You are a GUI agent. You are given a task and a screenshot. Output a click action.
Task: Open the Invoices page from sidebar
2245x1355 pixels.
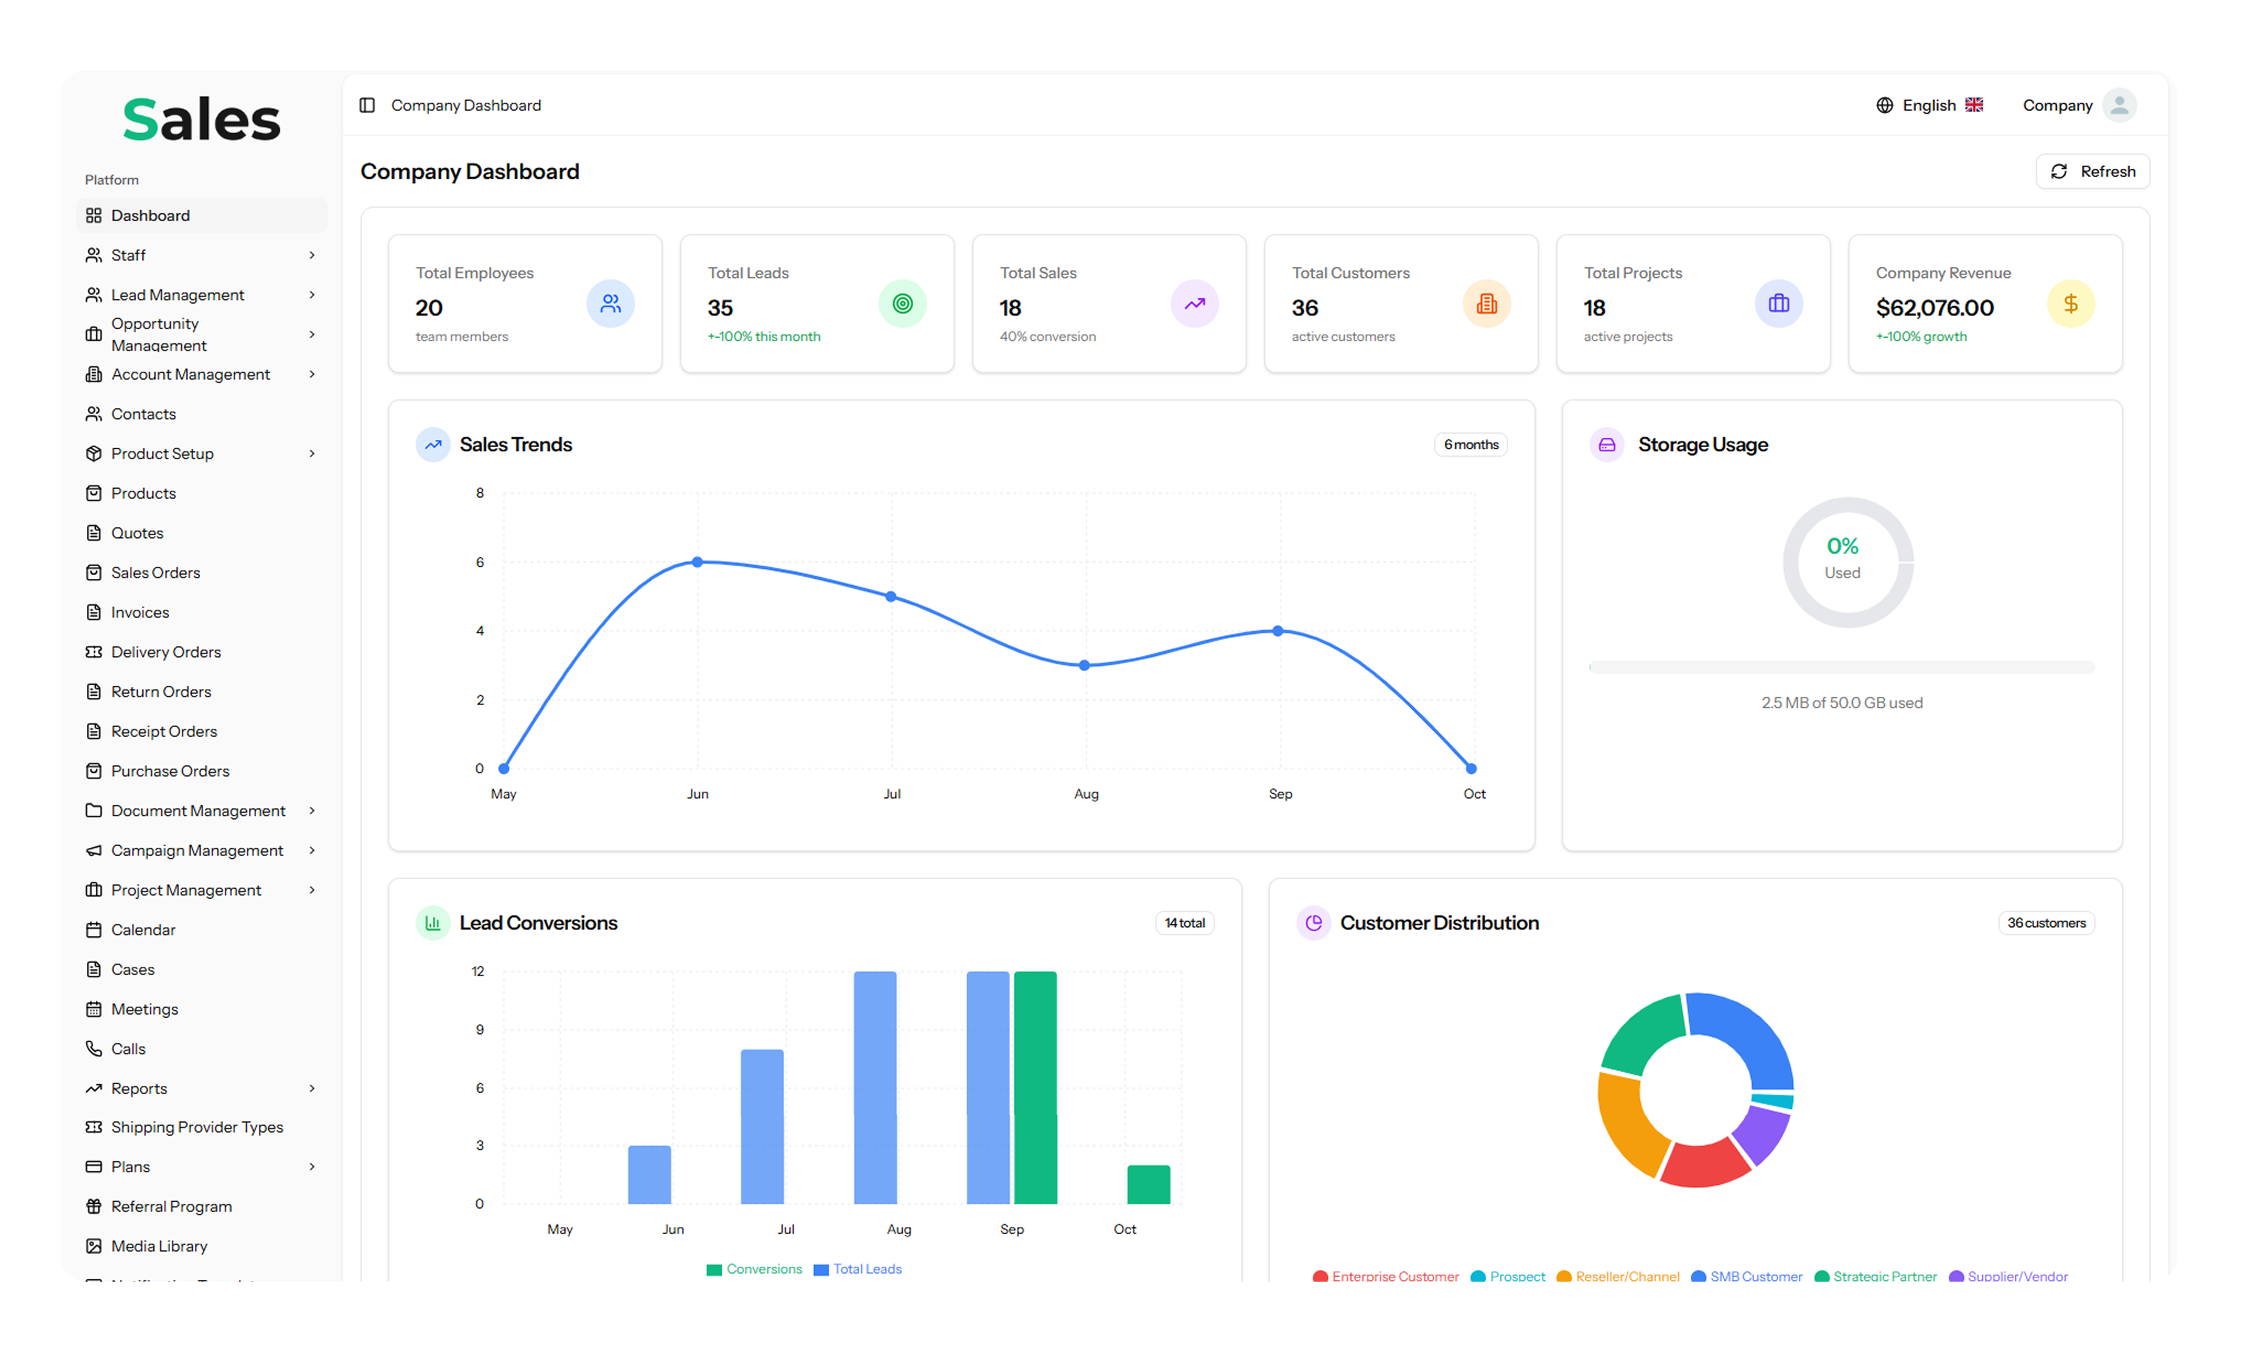click(140, 612)
